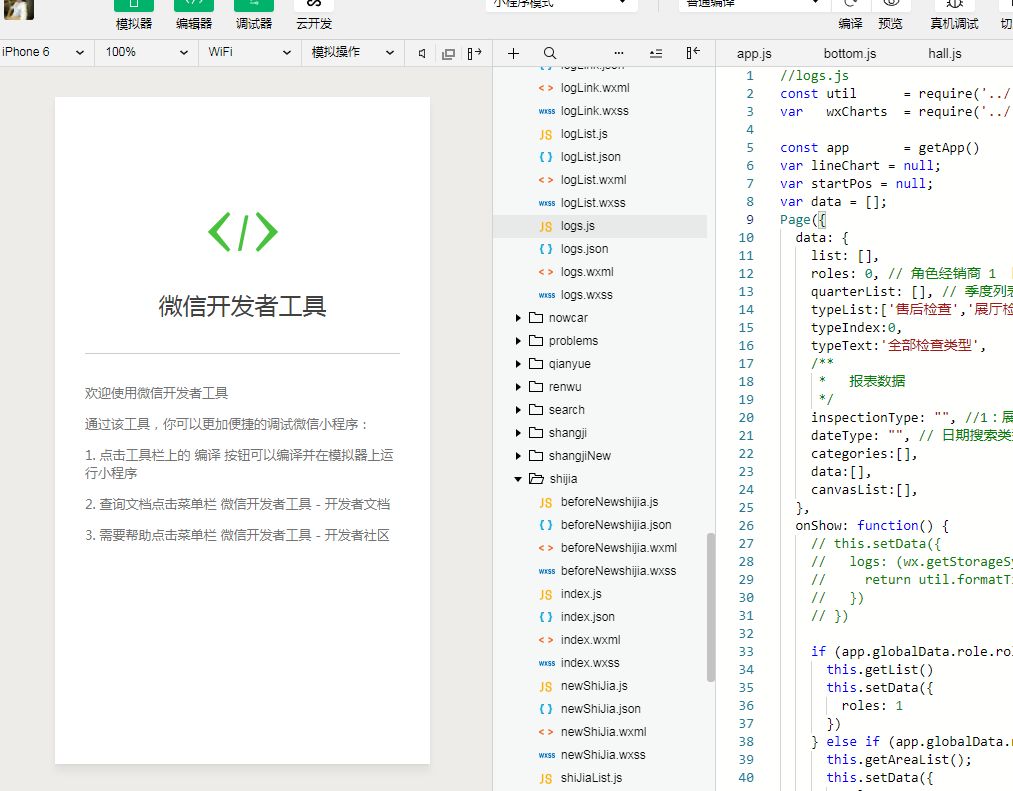This screenshot has height=791, width=1013.
Task: Switch to the bottom.js tab
Action: (850, 54)
